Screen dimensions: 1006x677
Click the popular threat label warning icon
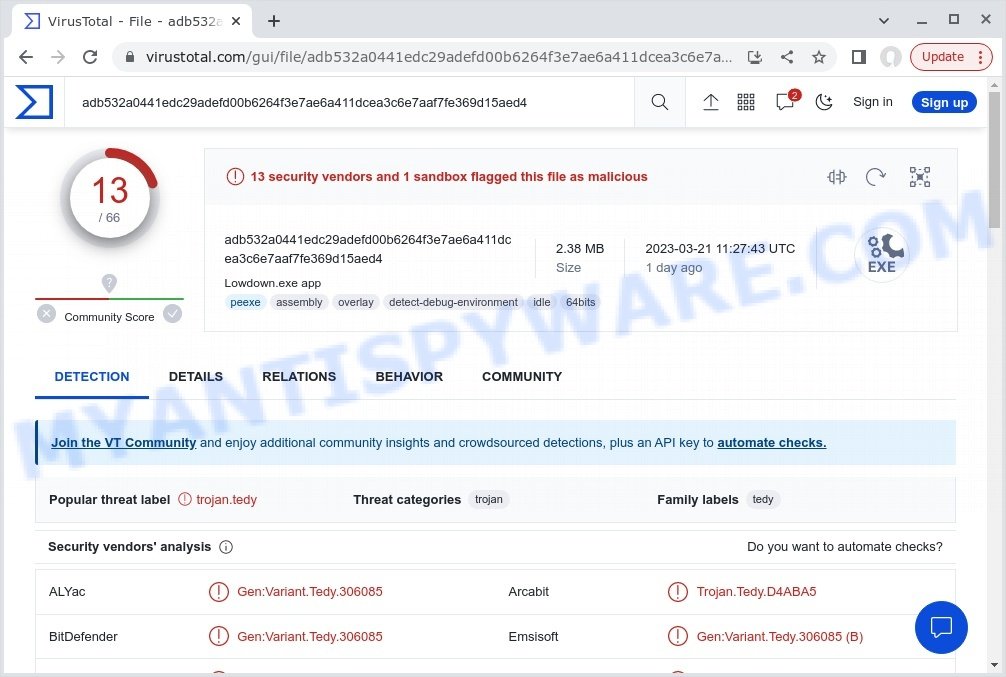tap(185, 499)
